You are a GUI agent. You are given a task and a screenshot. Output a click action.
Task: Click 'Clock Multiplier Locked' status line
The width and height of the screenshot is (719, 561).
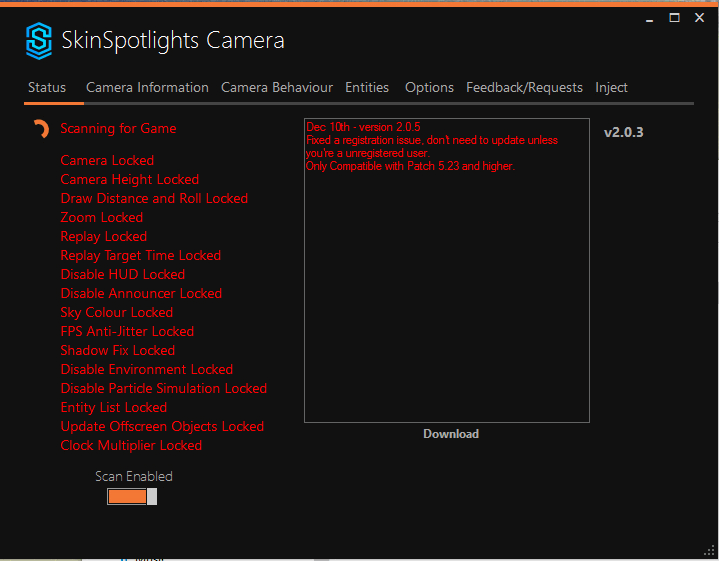coord(131,446)
